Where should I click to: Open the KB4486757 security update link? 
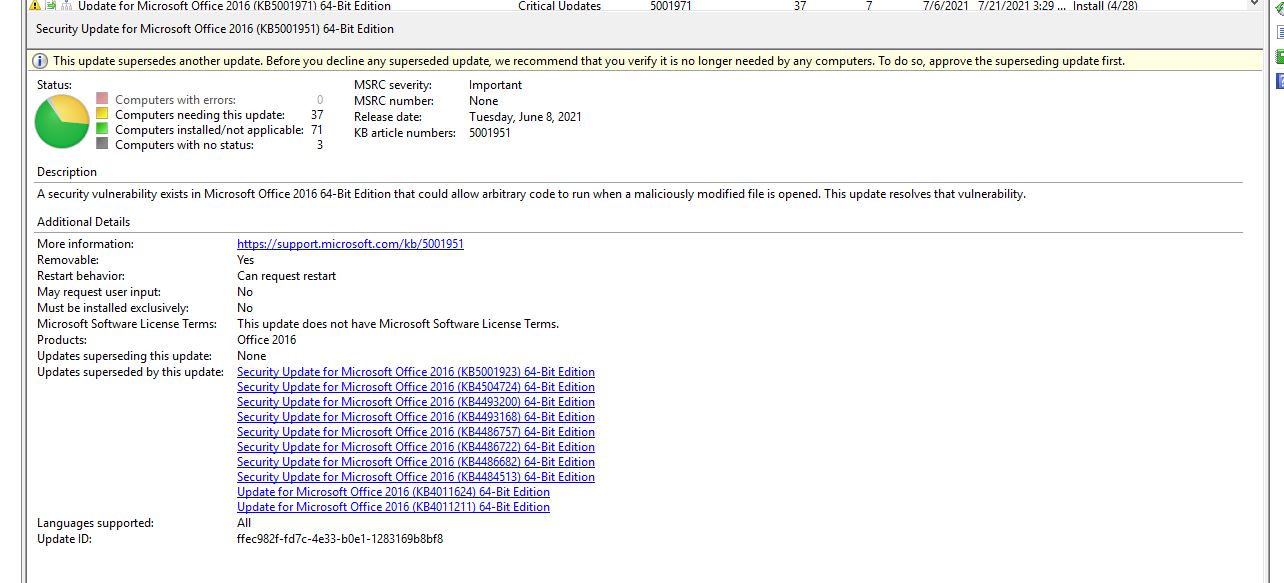415,431
